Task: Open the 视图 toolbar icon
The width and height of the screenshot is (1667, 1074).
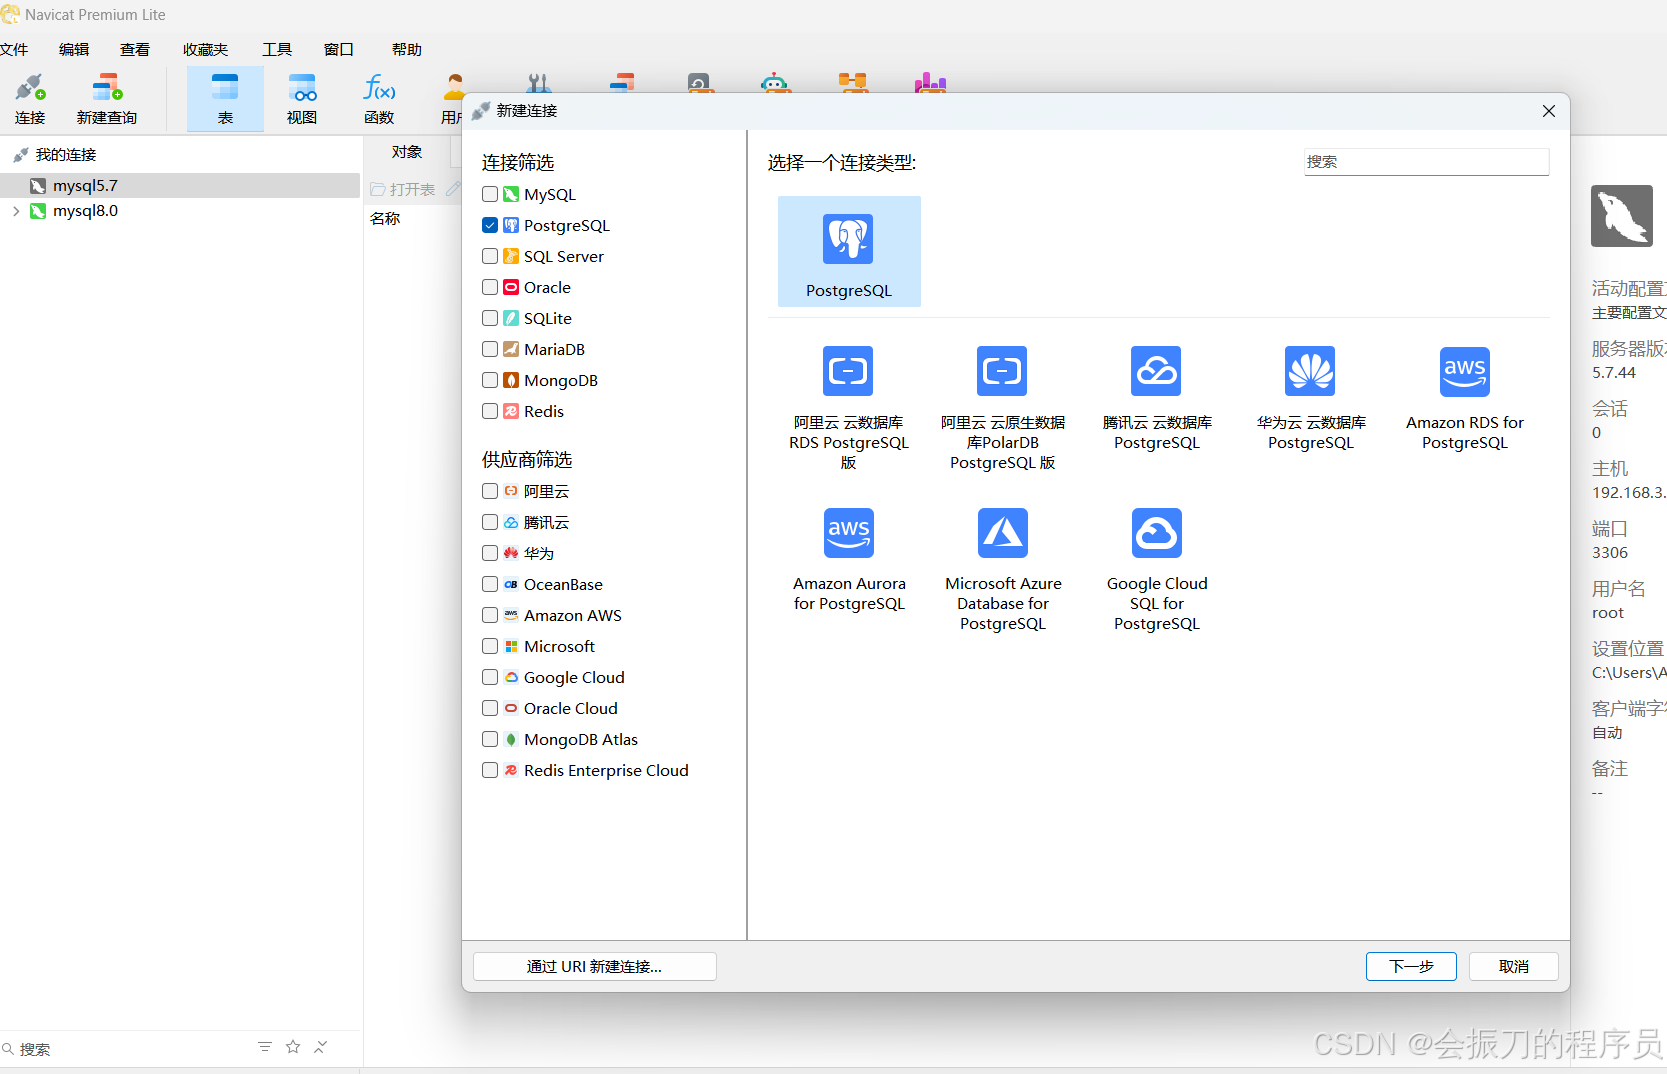Action: pos(301,97)
